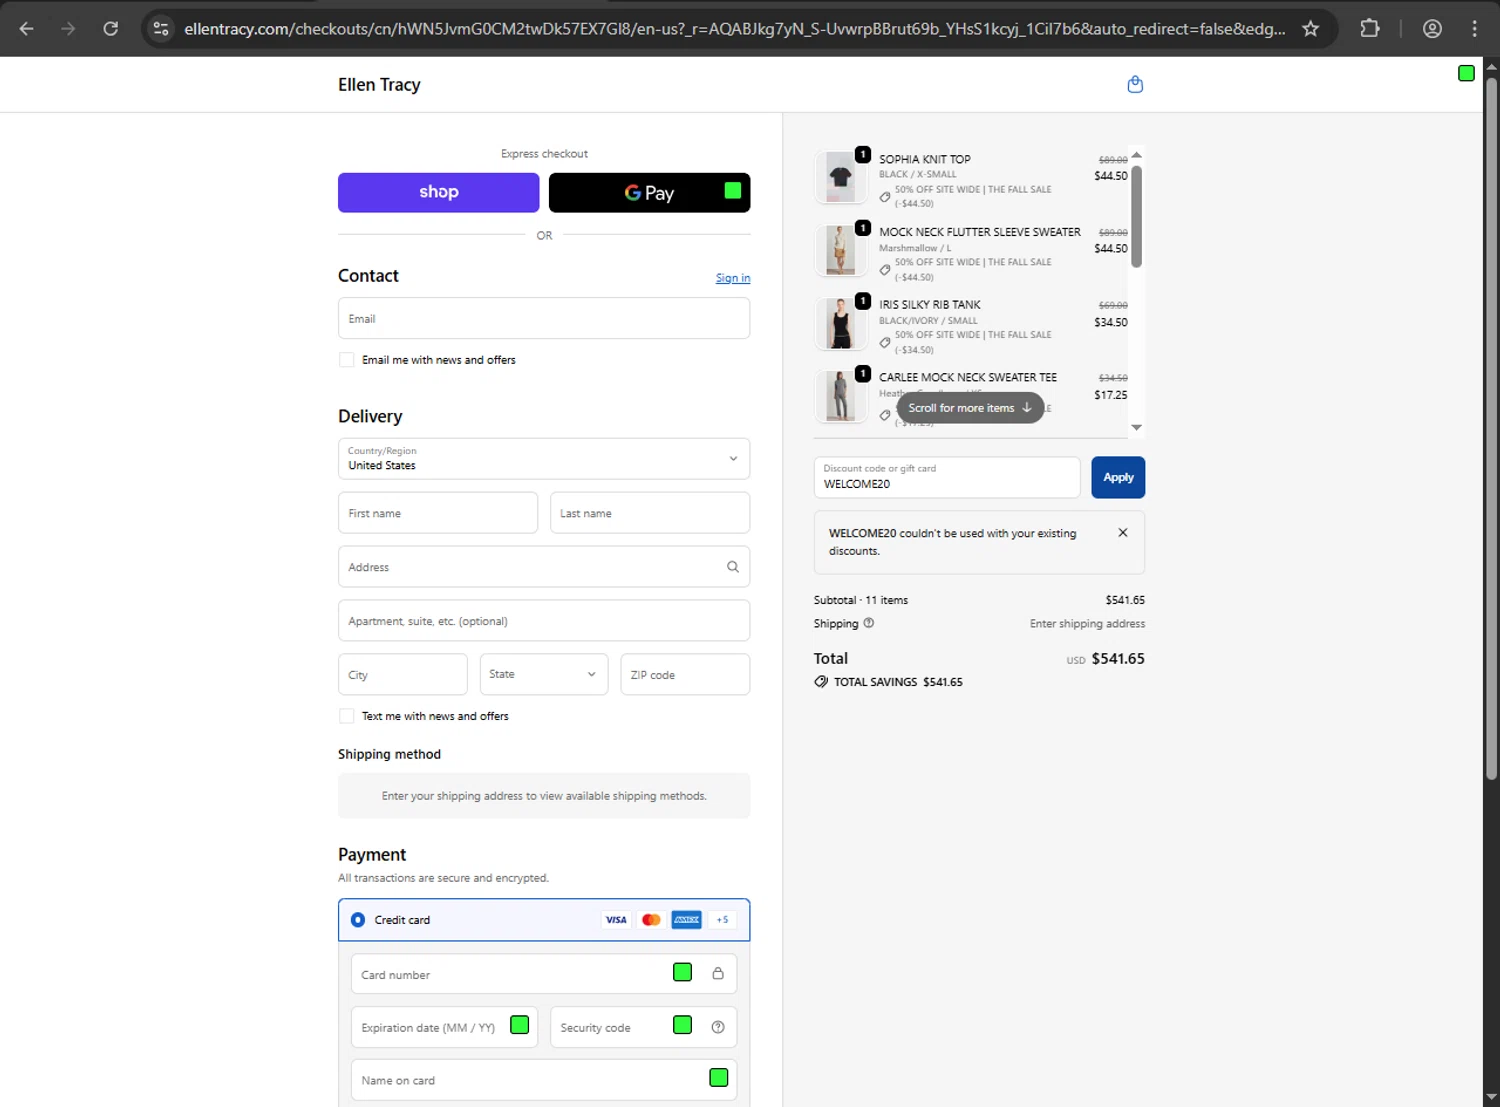
Task: Bookmark this page with the star icon
Action: click(1310, 29)
